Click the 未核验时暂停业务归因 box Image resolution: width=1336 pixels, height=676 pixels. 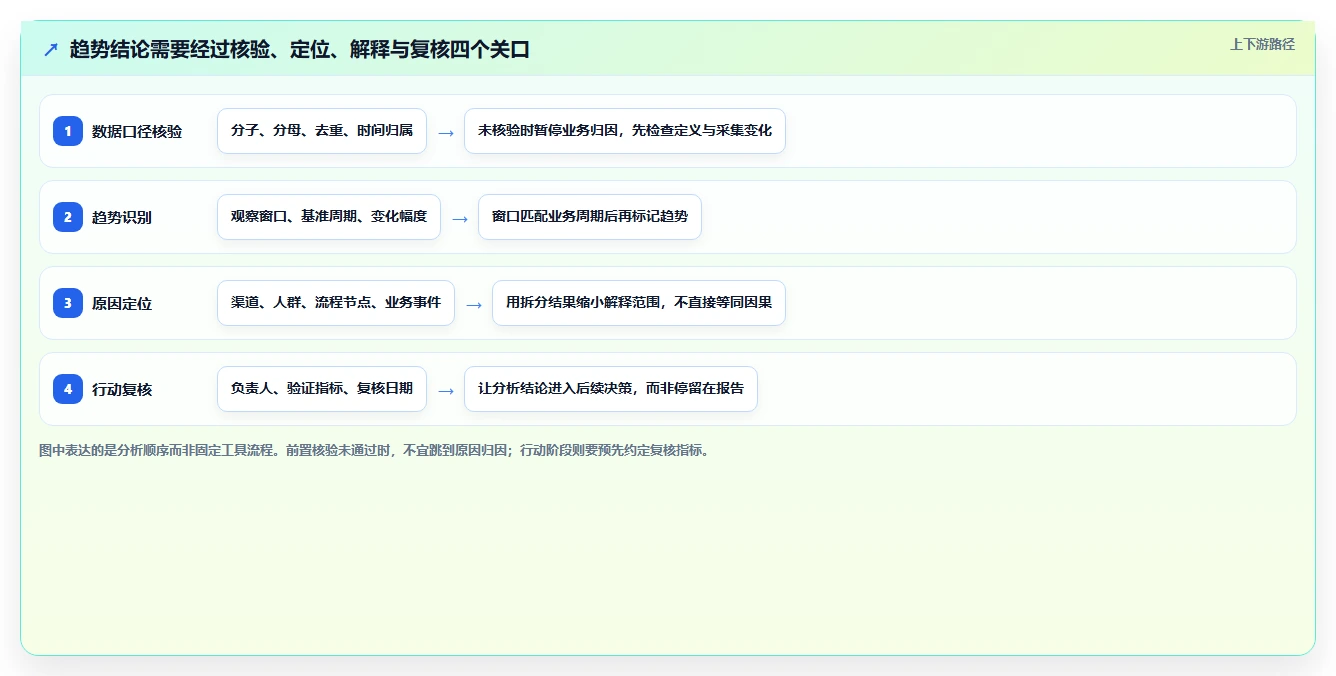625,131
